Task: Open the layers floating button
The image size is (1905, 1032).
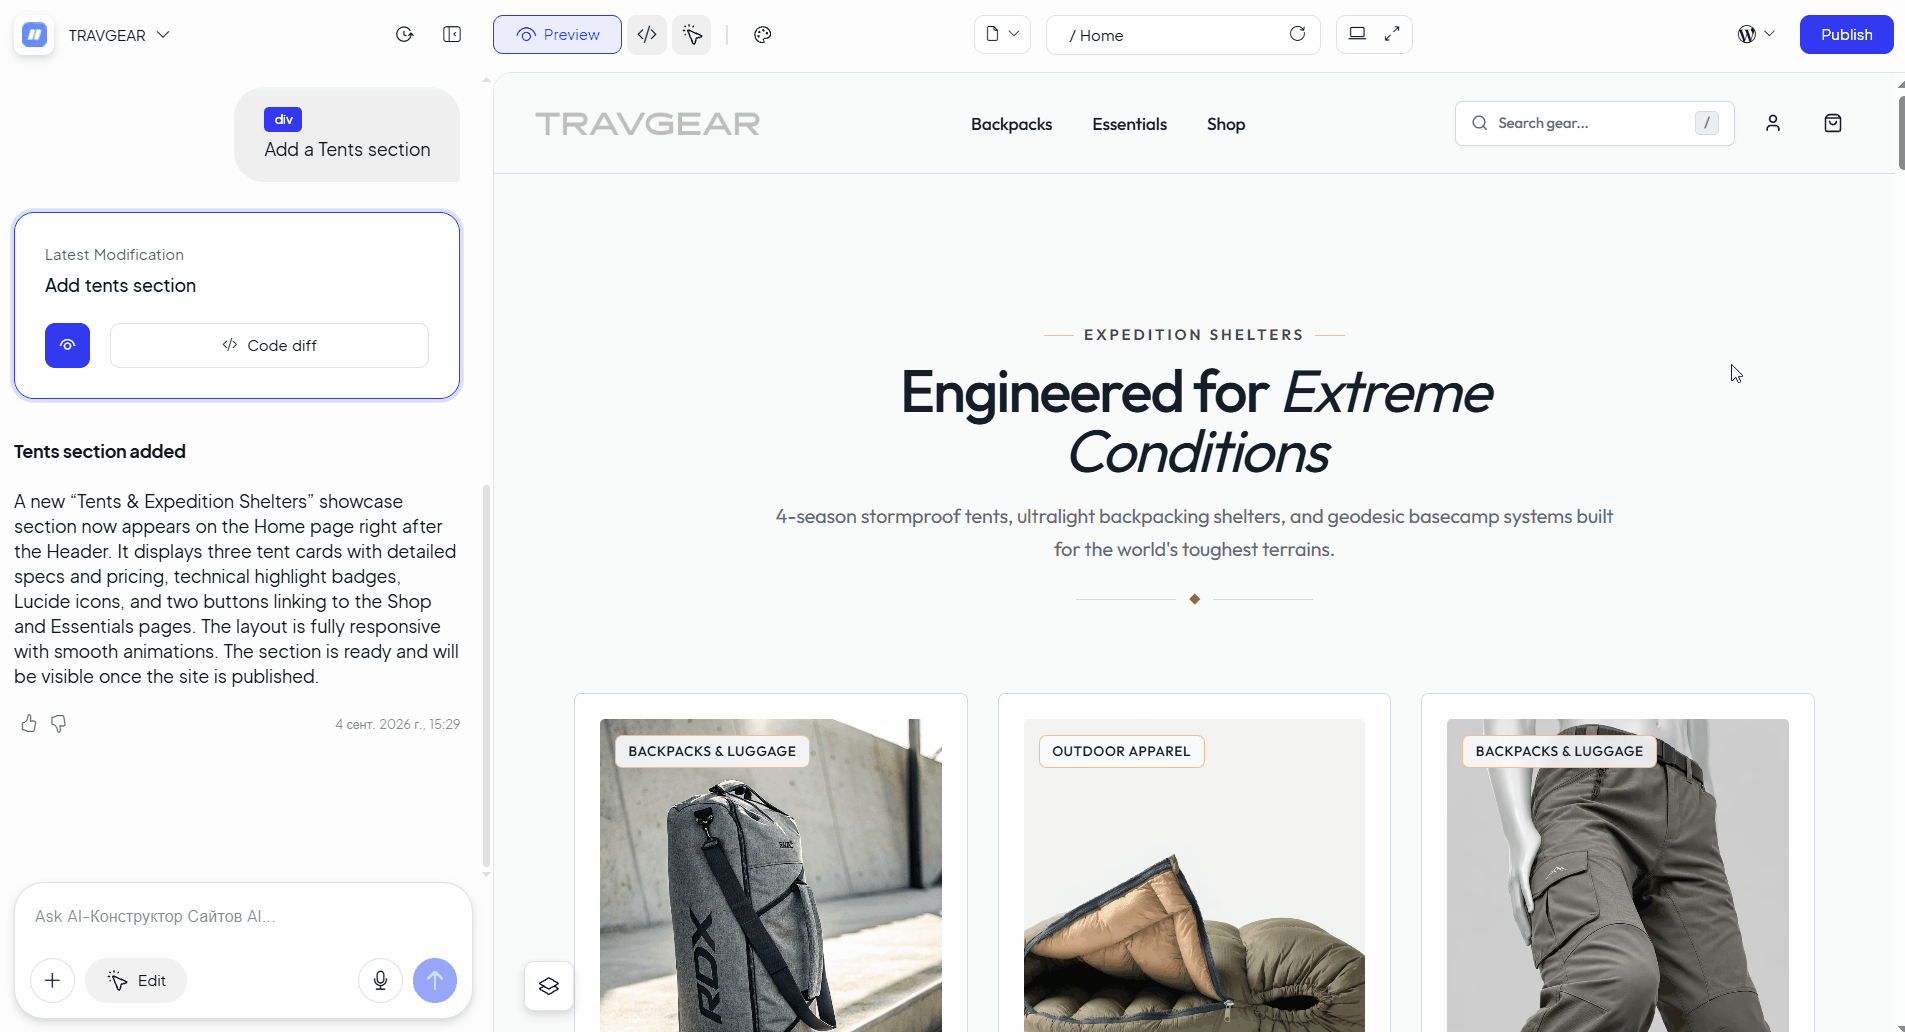Action: [549, 986]
